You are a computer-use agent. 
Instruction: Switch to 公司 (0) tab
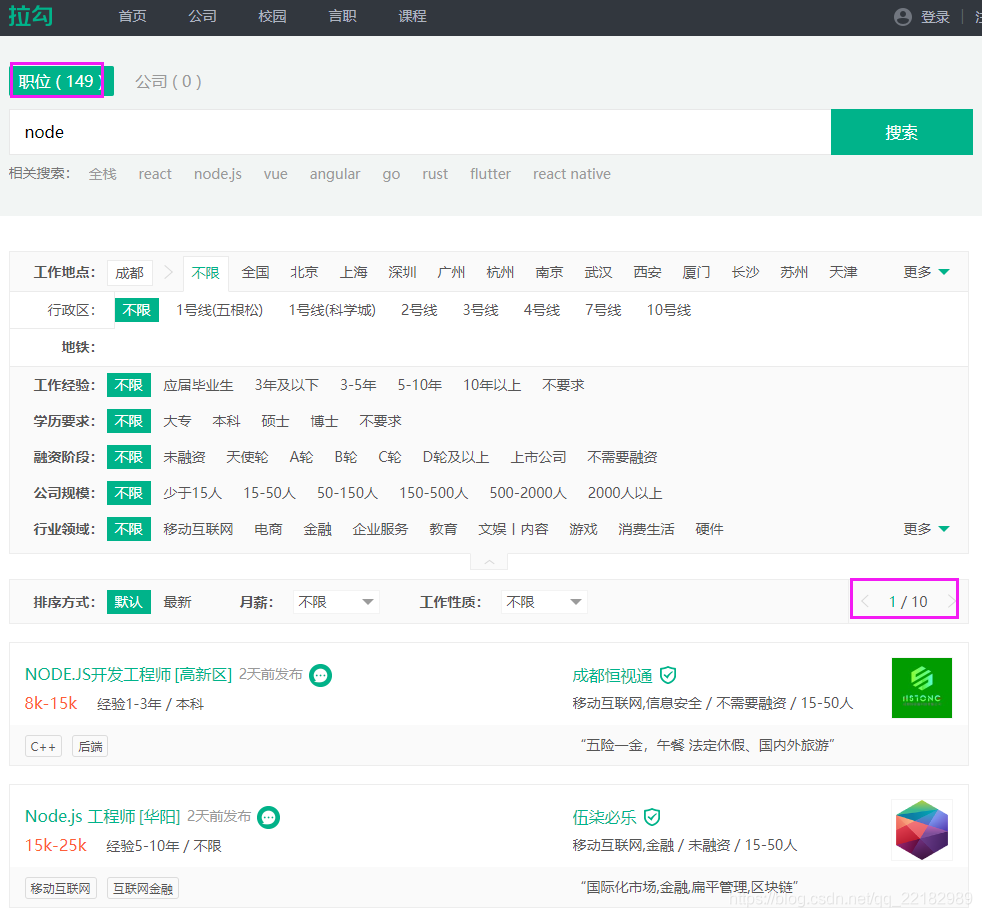point(168,81)
